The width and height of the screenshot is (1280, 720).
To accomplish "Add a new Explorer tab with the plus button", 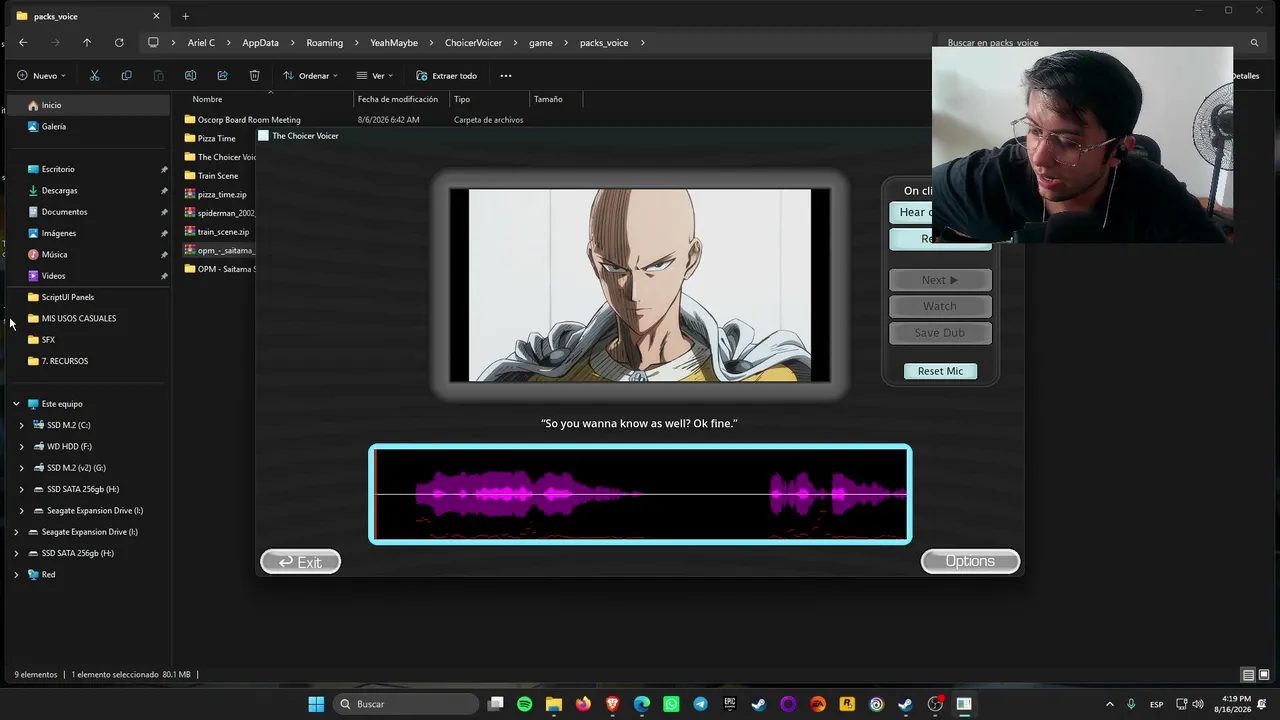I will pos(185,16).
